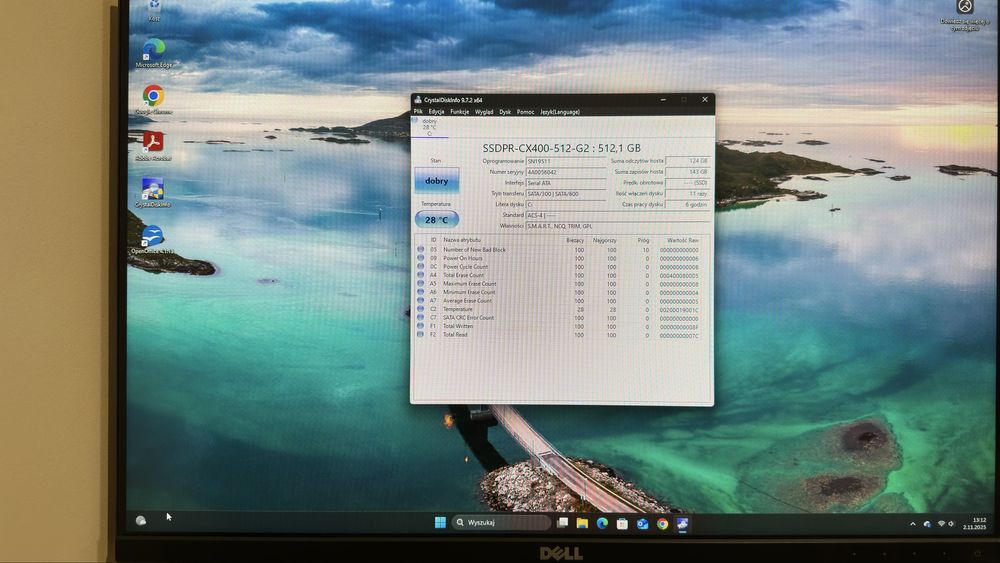Click the status icon for Maximum Erase Count
The image size is (1000, 563).
(x=420, y=283)
